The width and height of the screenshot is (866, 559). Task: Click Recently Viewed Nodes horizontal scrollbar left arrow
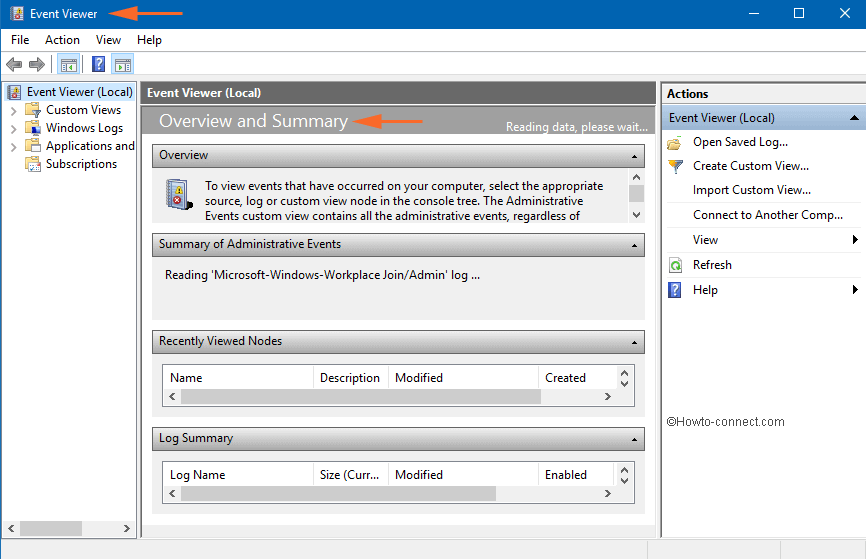coord(172,397)
